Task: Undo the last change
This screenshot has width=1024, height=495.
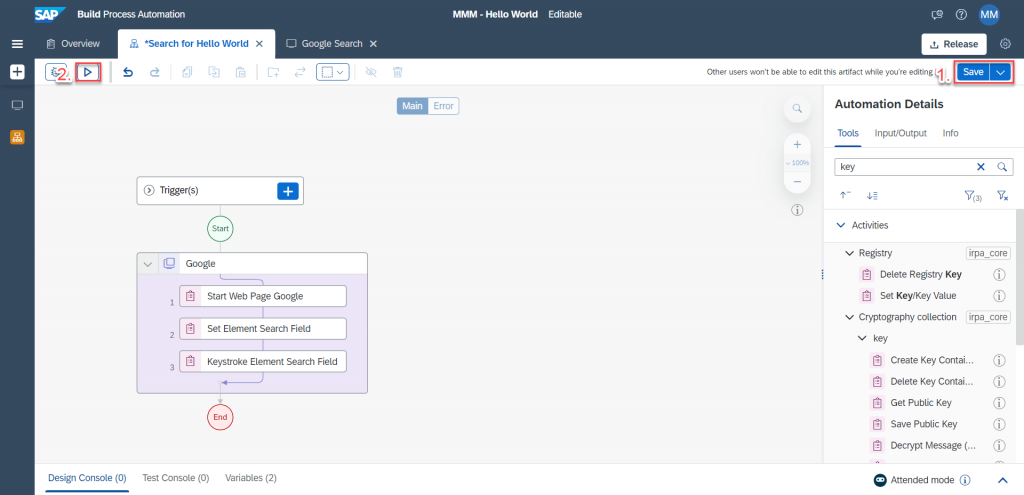Action: [129, 72]
